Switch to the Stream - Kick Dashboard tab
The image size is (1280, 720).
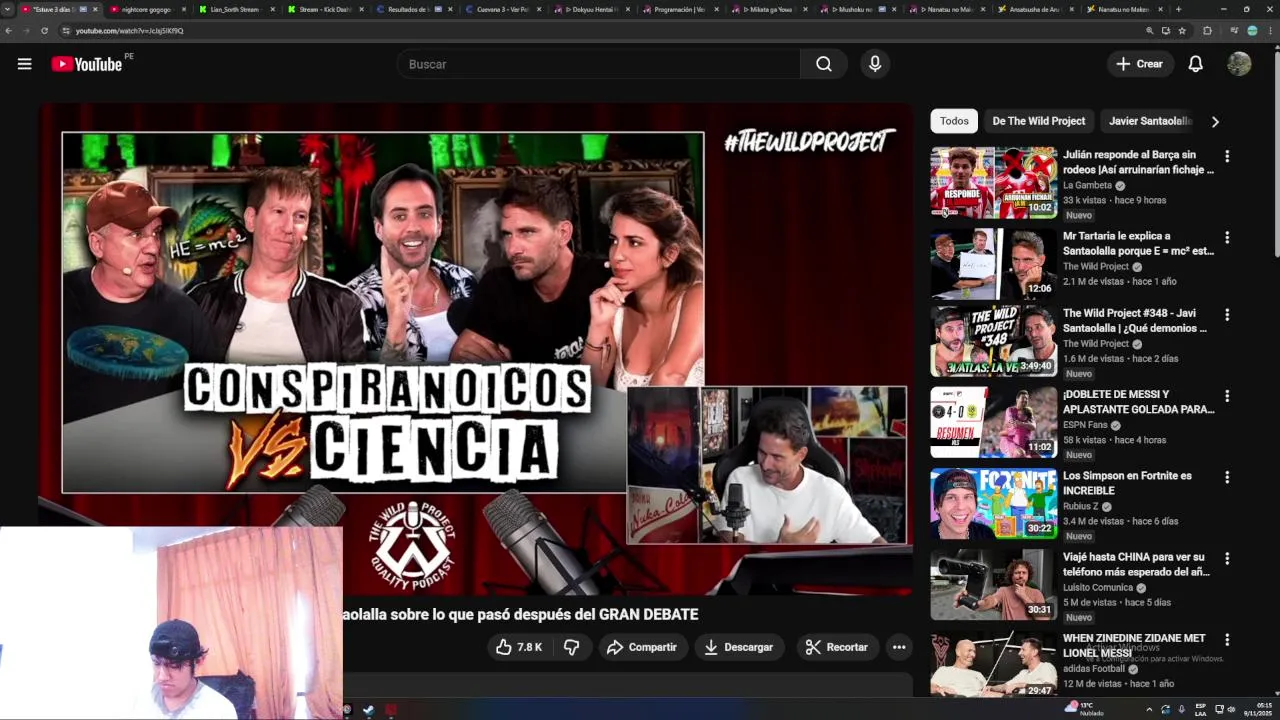click(x=324, y=9)
